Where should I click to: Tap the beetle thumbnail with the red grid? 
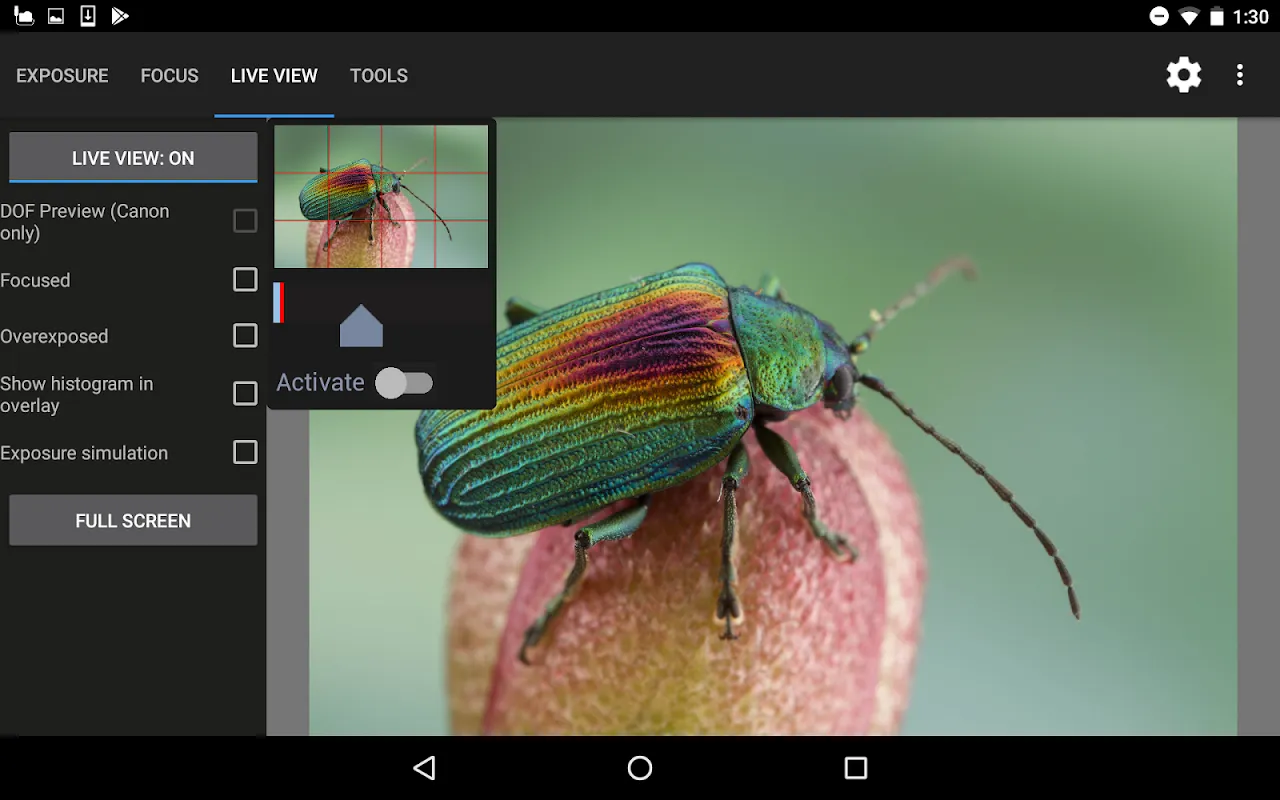[381, 196]
